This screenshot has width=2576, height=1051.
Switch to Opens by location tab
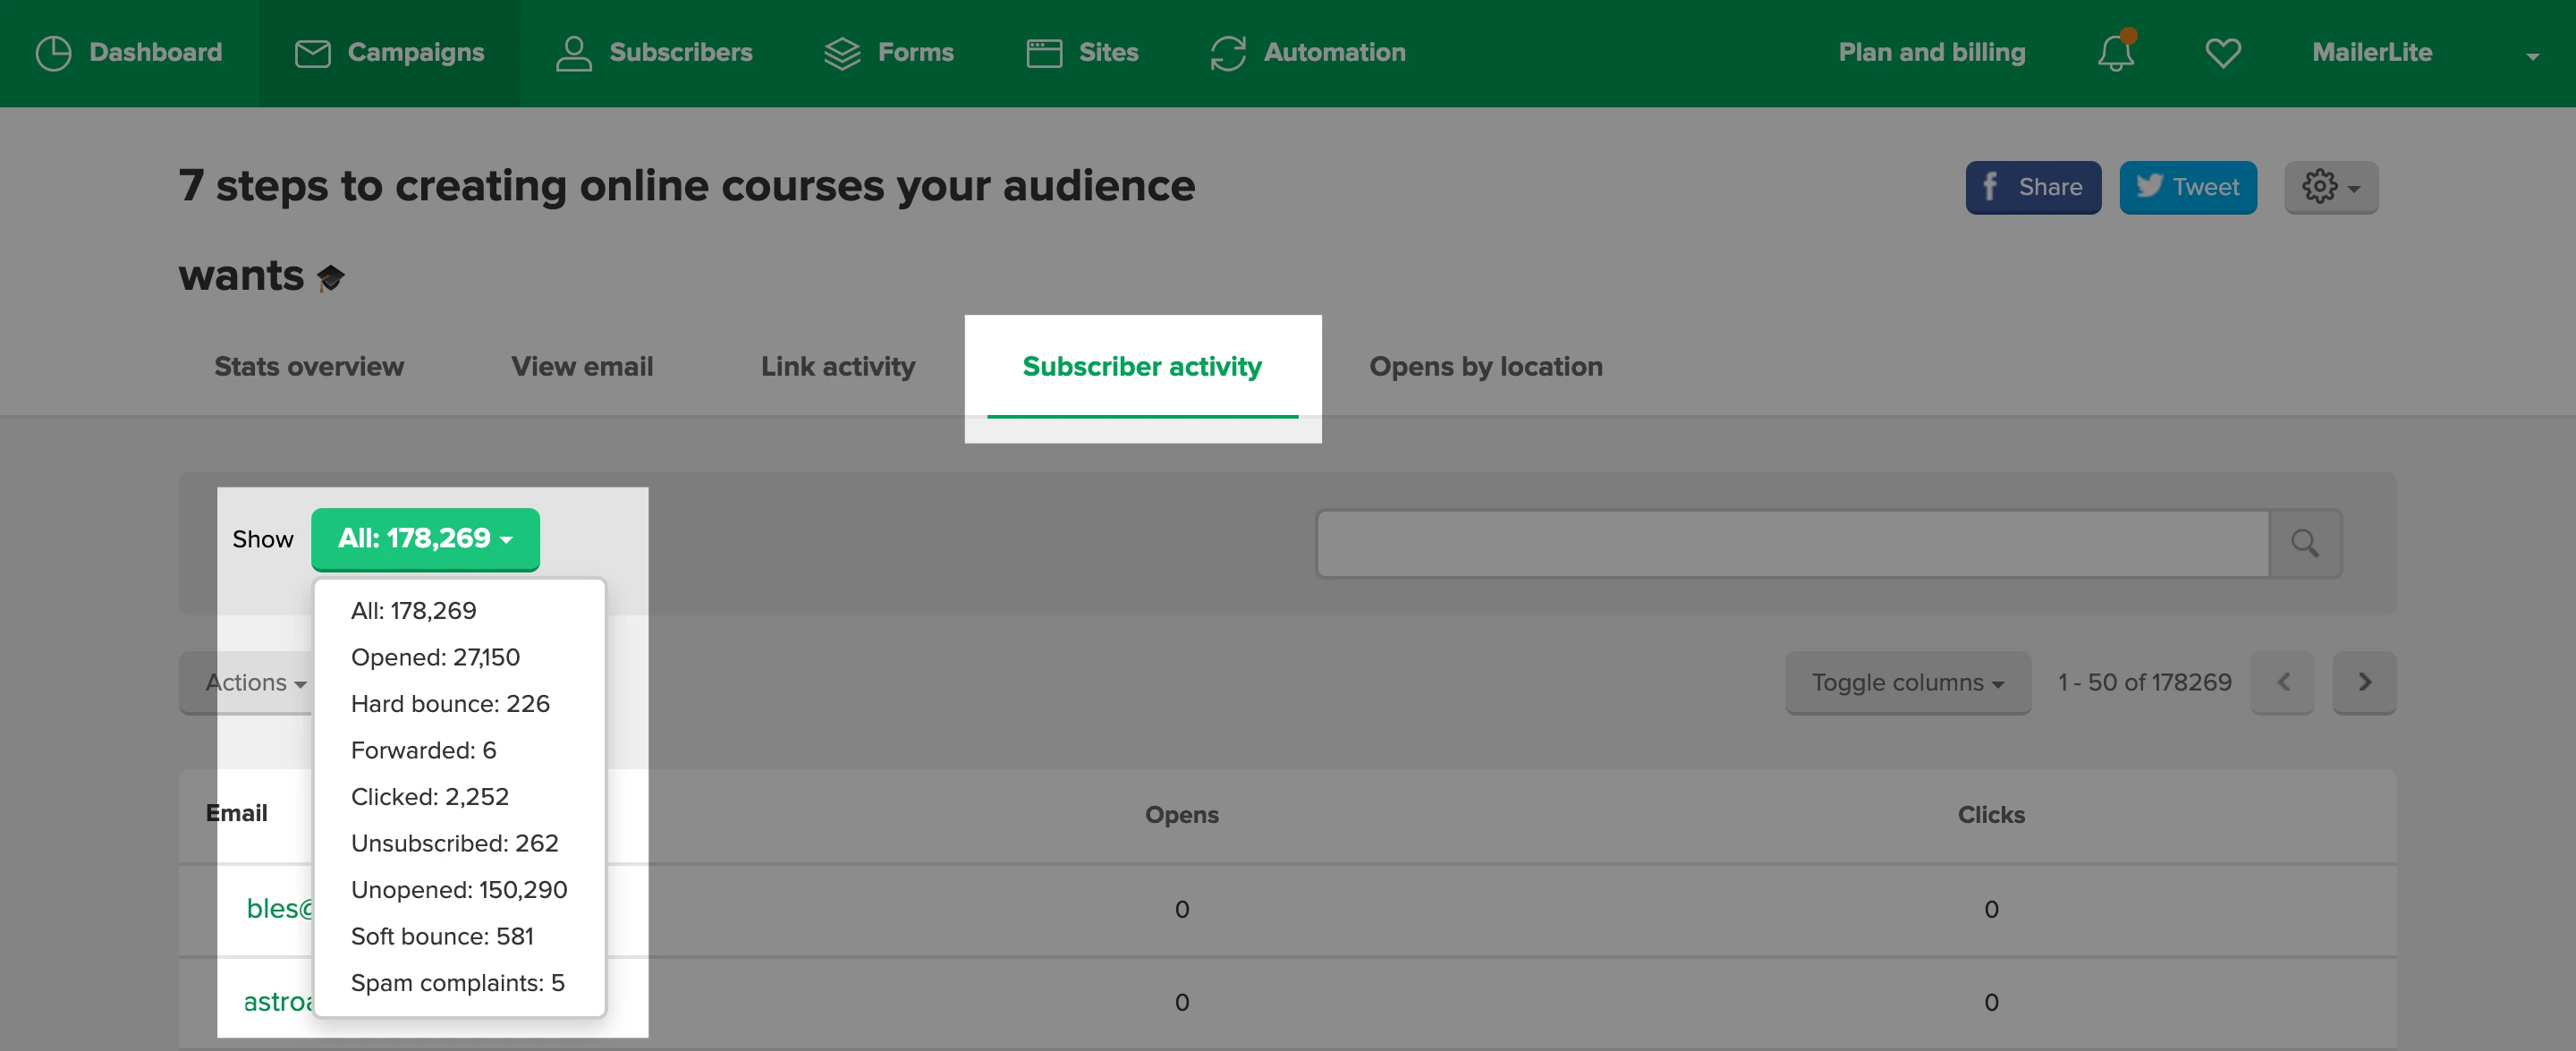coord(1485,366)
